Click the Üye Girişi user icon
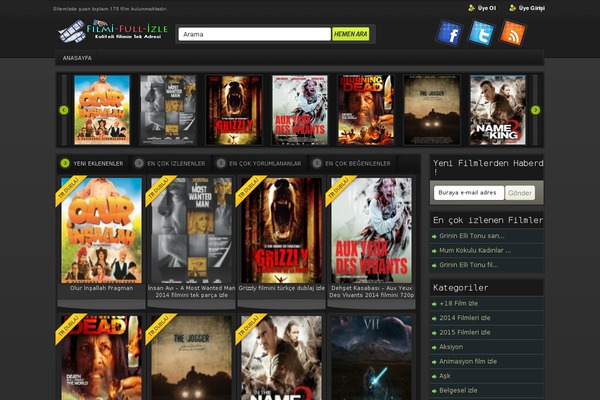This screenshot has width=600, height=400. tap(513, 8)
